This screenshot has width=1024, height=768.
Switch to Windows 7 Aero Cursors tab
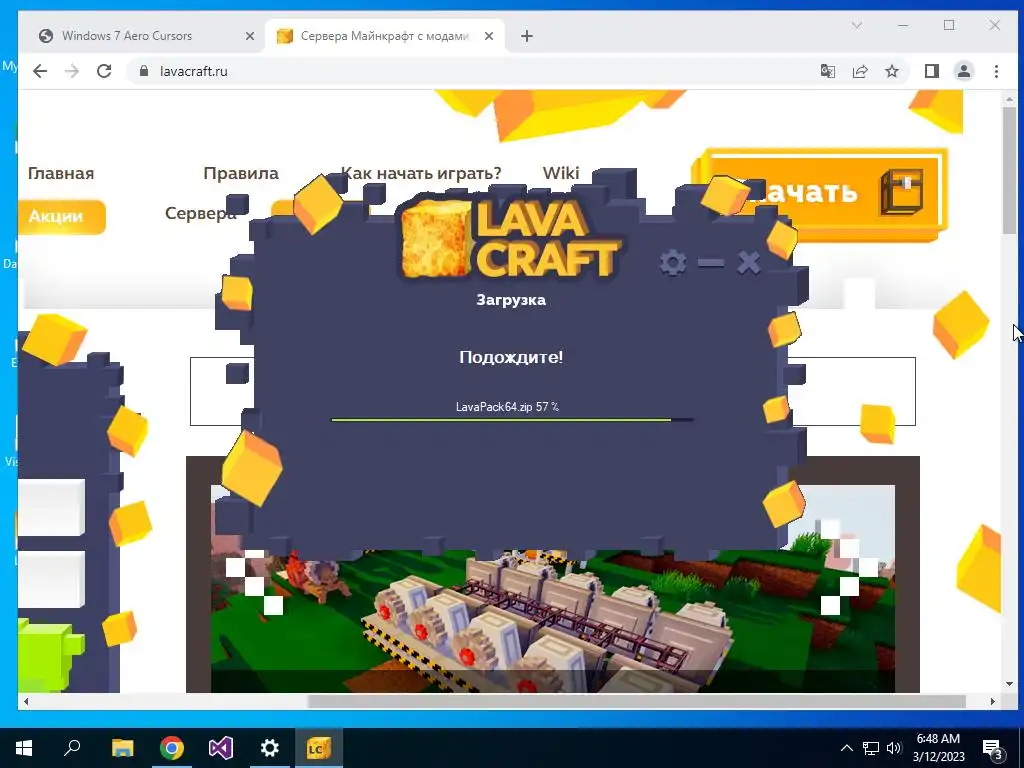(145, 36)
